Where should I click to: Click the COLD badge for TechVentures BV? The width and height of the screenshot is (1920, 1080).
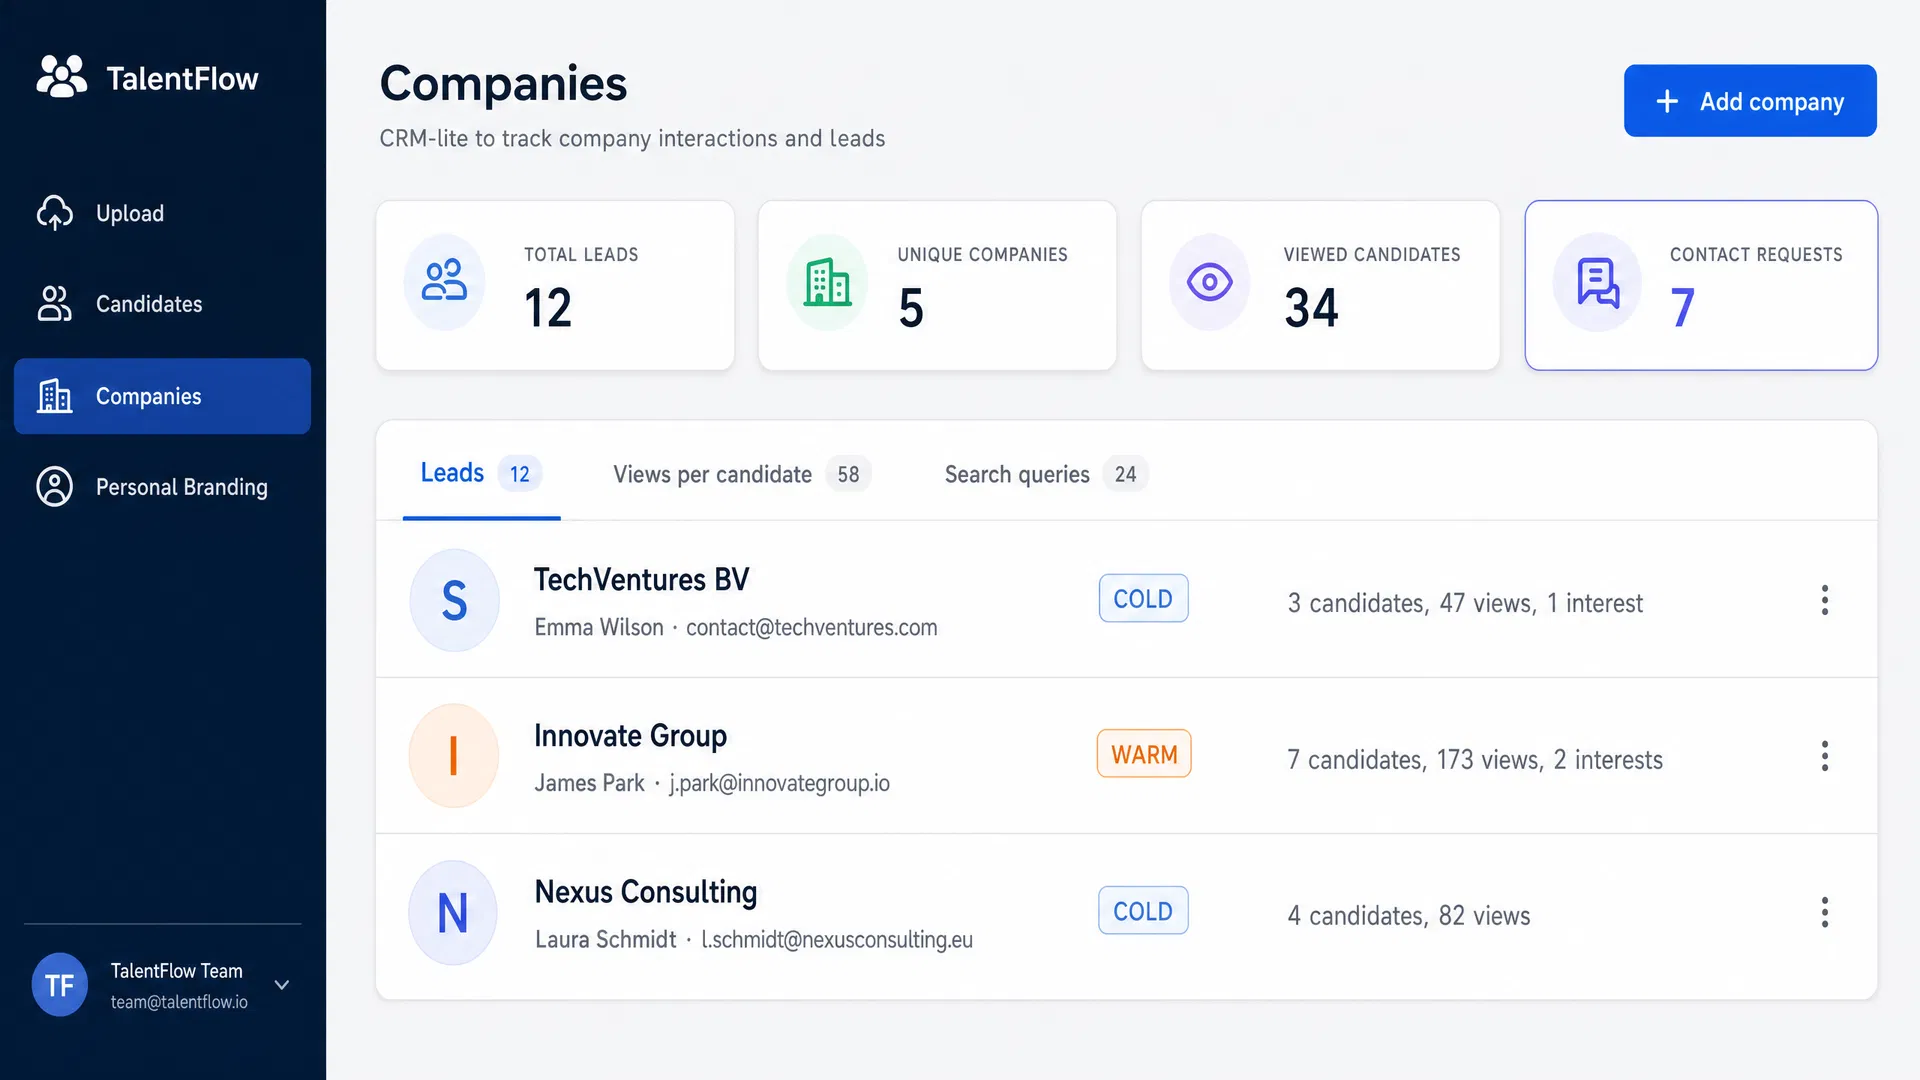point(1143,598)
